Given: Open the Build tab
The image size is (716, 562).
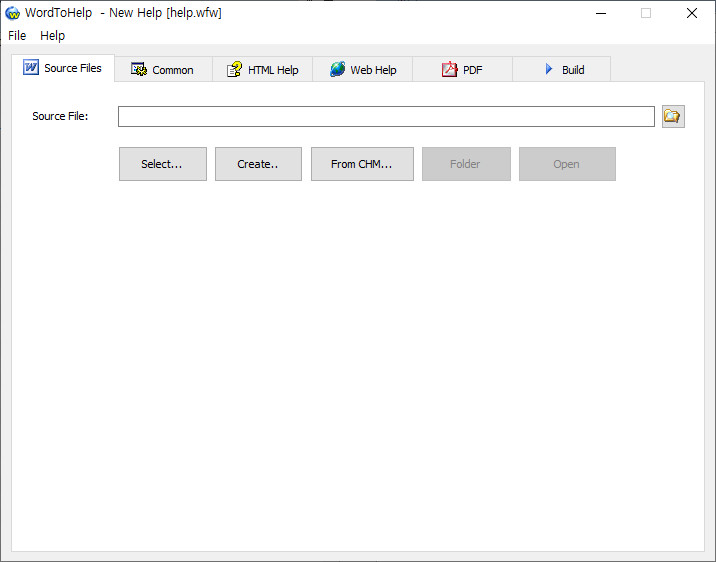Looking at the screenshot, I should [562, 70].
